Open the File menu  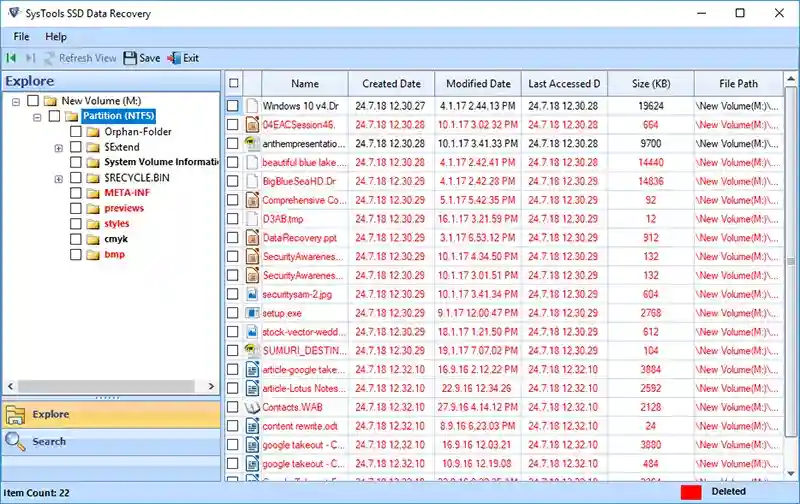pos(21,37)
